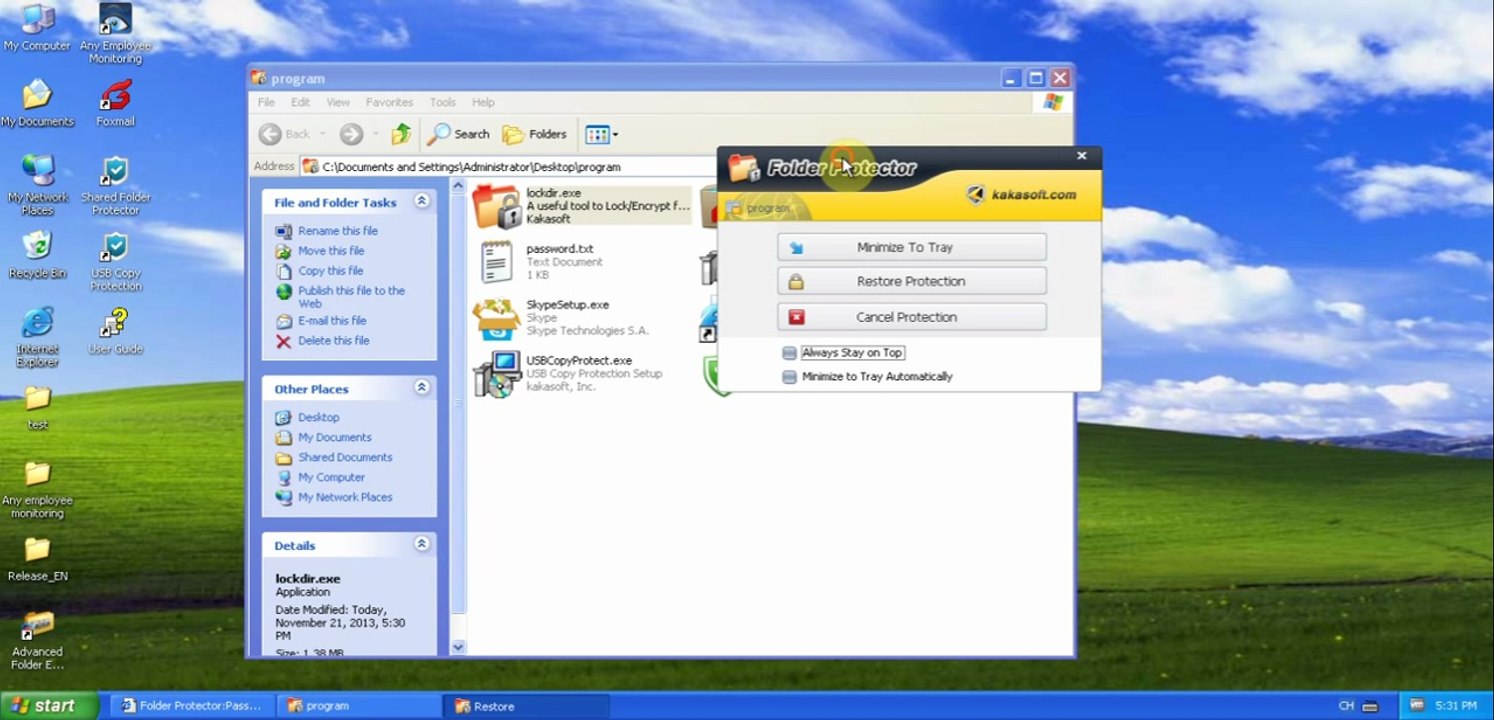Open the View menu
Screen dimensions: 1494x720
338,102
